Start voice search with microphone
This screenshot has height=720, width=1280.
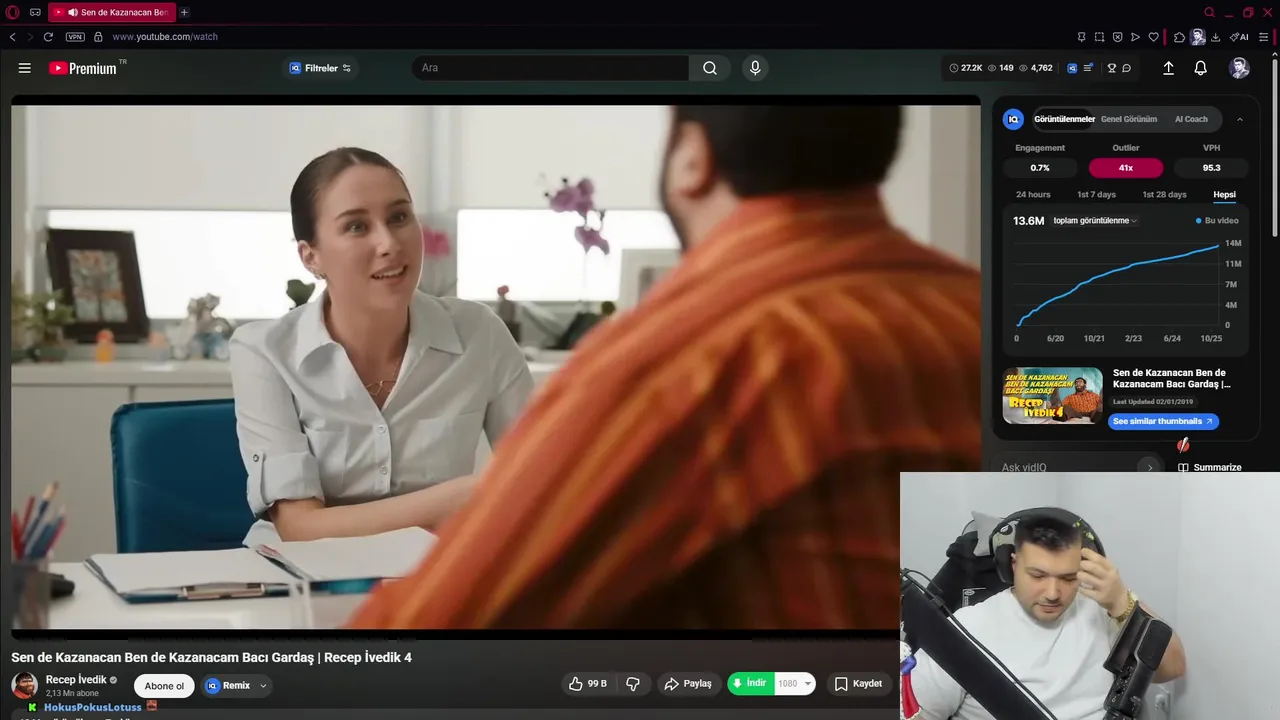tap(755, 68)
